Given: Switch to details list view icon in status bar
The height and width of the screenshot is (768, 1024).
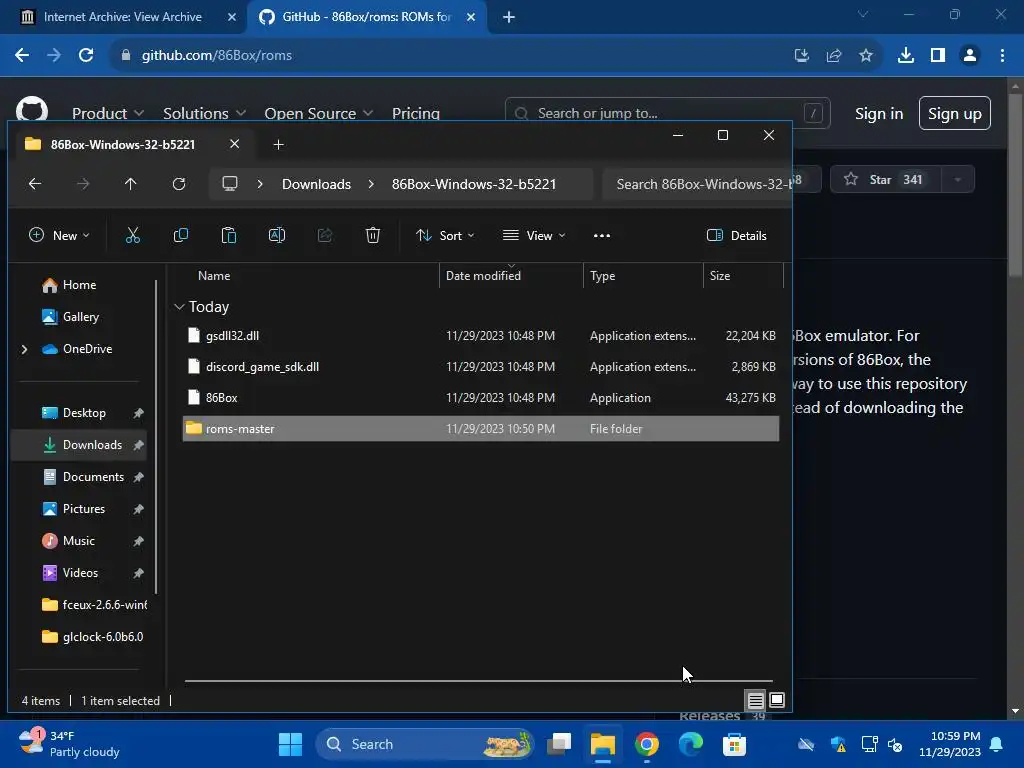Looking at the screenshot, I should coord(756,701).
